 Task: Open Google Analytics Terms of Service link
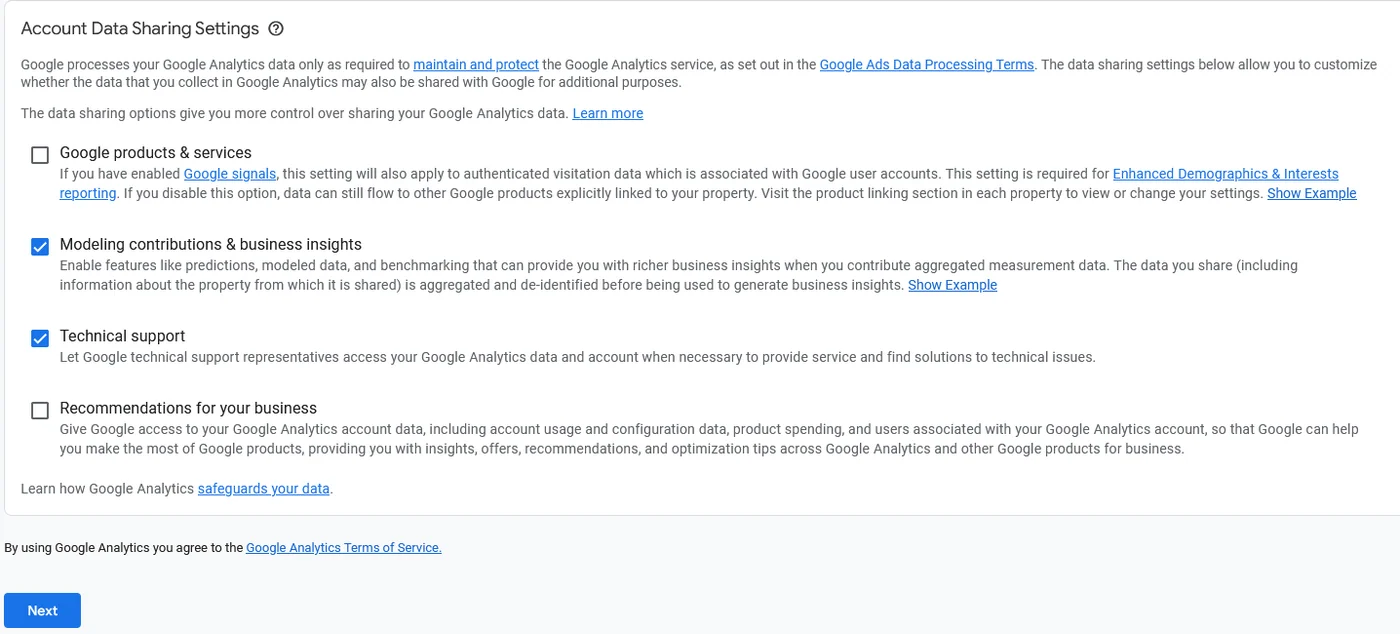tap(344, 548)
